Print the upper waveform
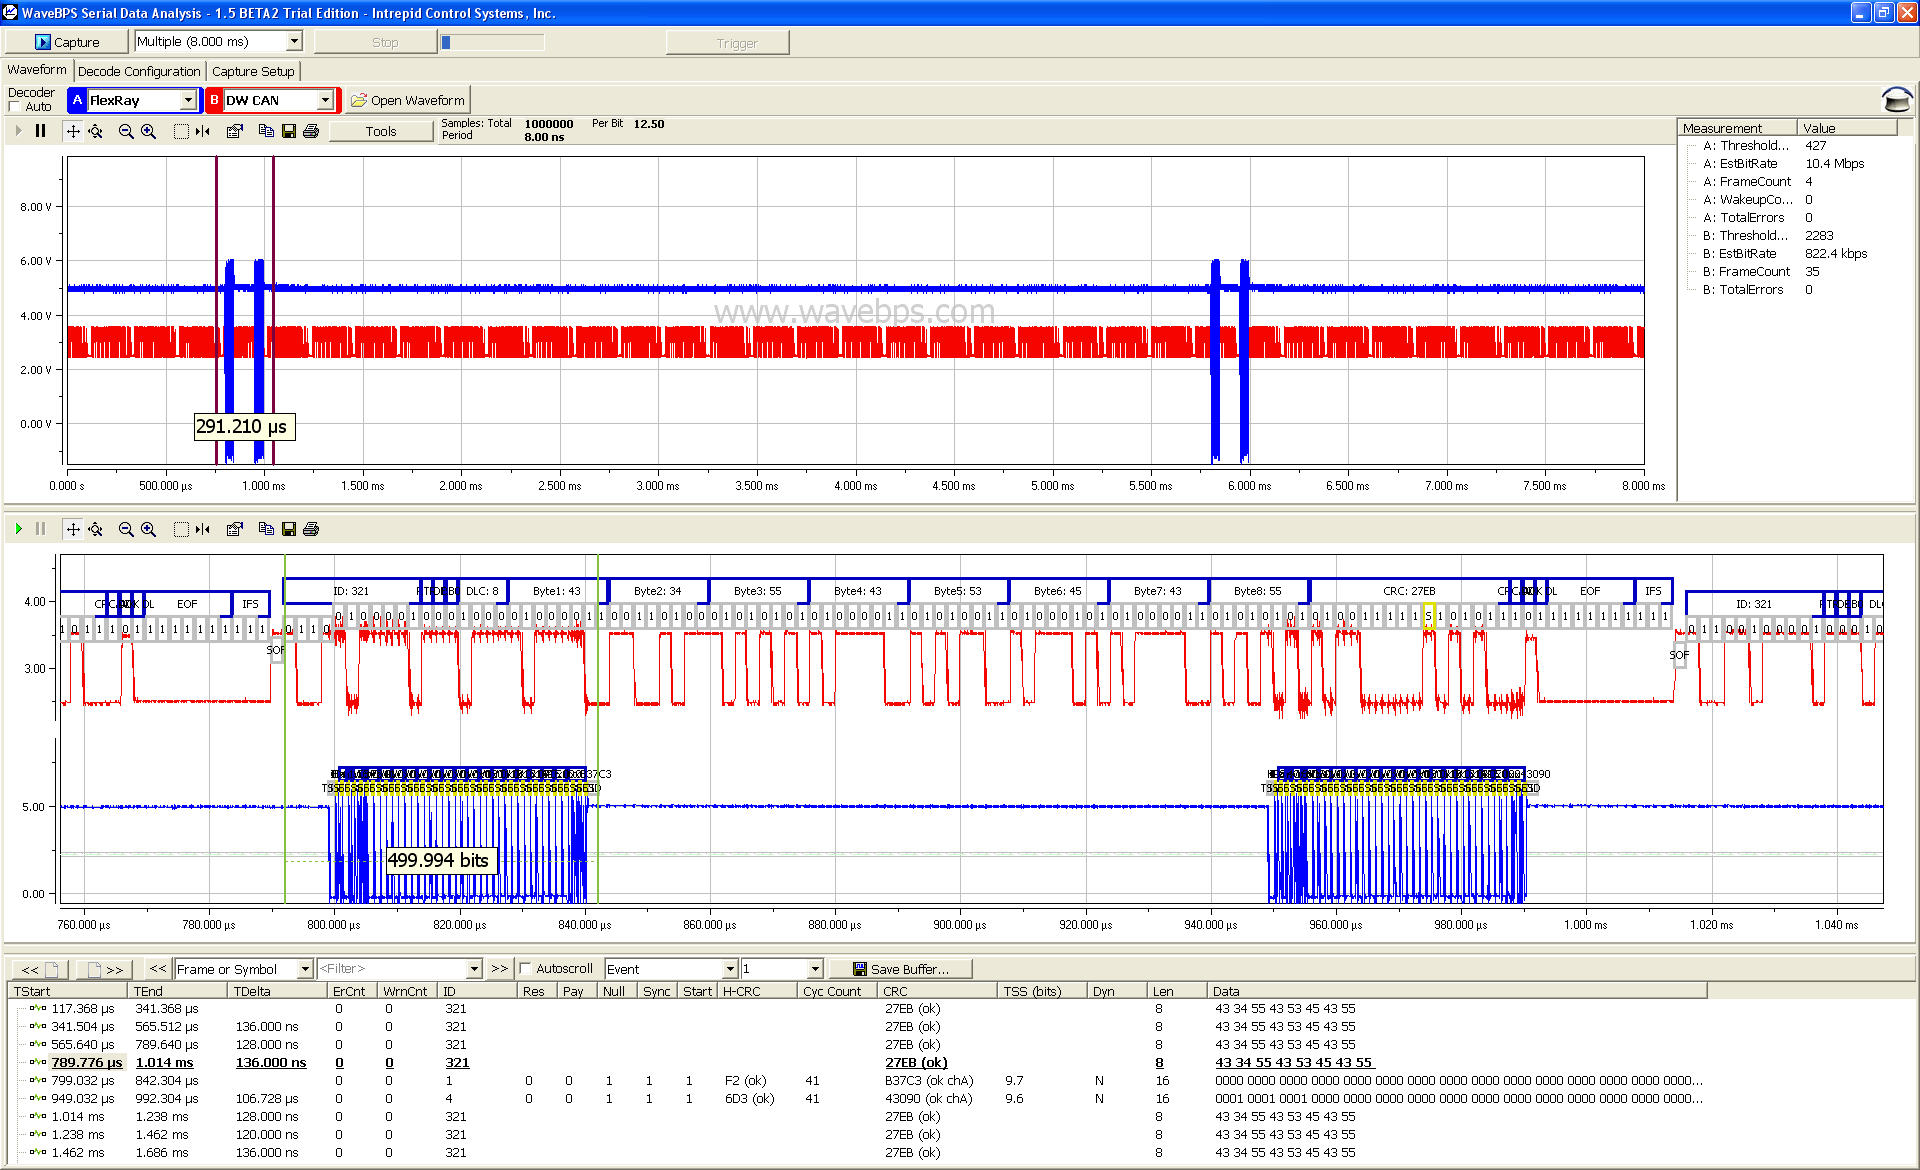The width and height of the screenshot is (1920, 1170). click(311, 131)
